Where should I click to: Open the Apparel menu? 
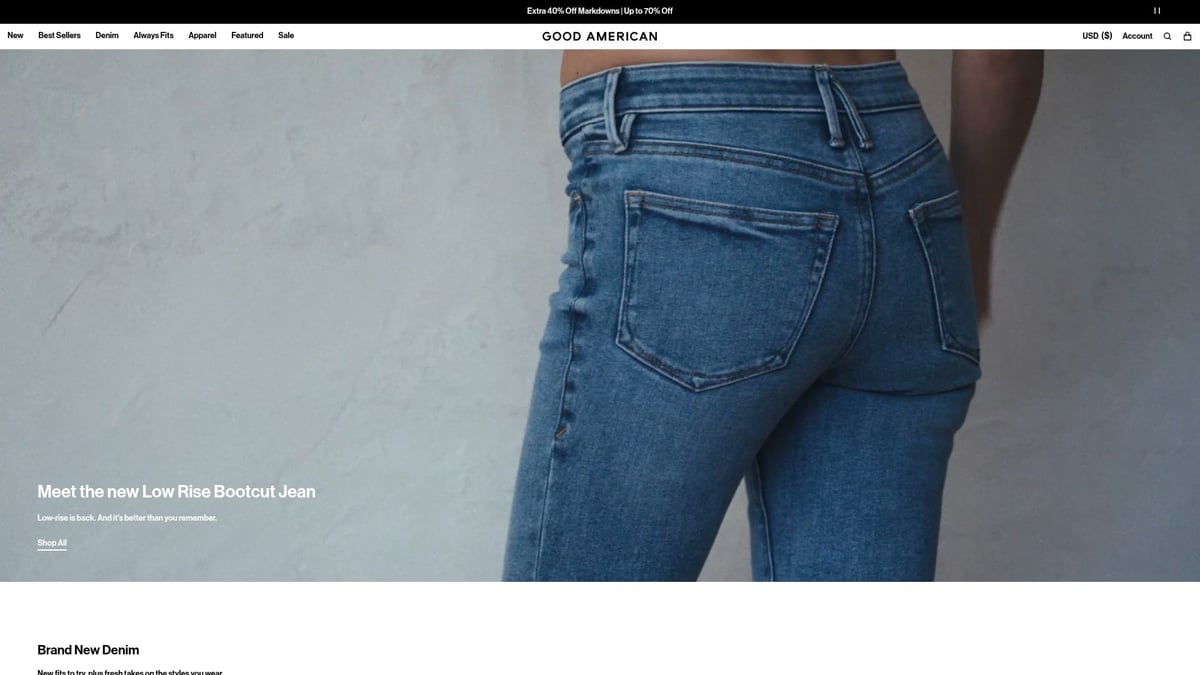point(202,36)
